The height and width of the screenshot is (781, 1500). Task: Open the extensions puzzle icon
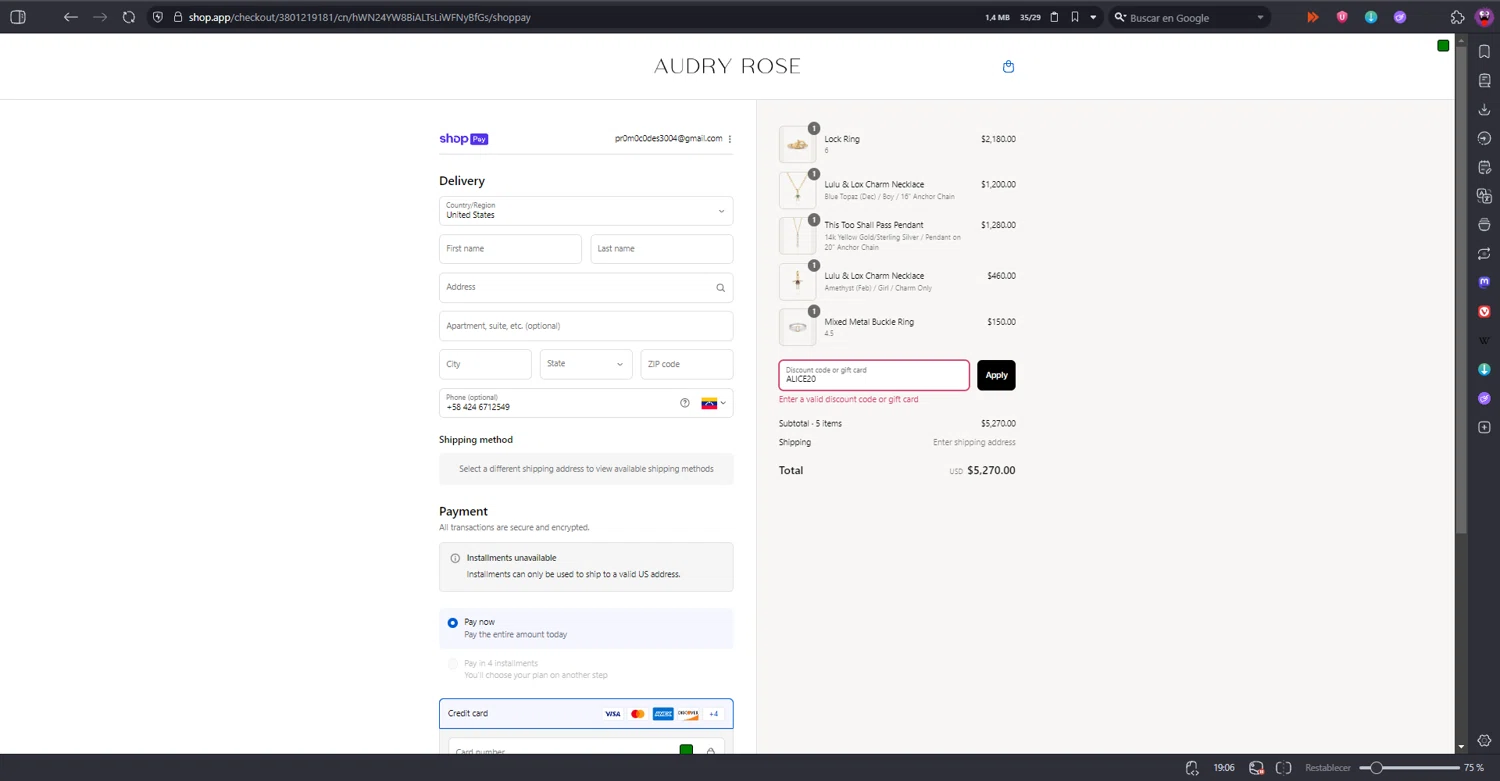click(1458, 17)
